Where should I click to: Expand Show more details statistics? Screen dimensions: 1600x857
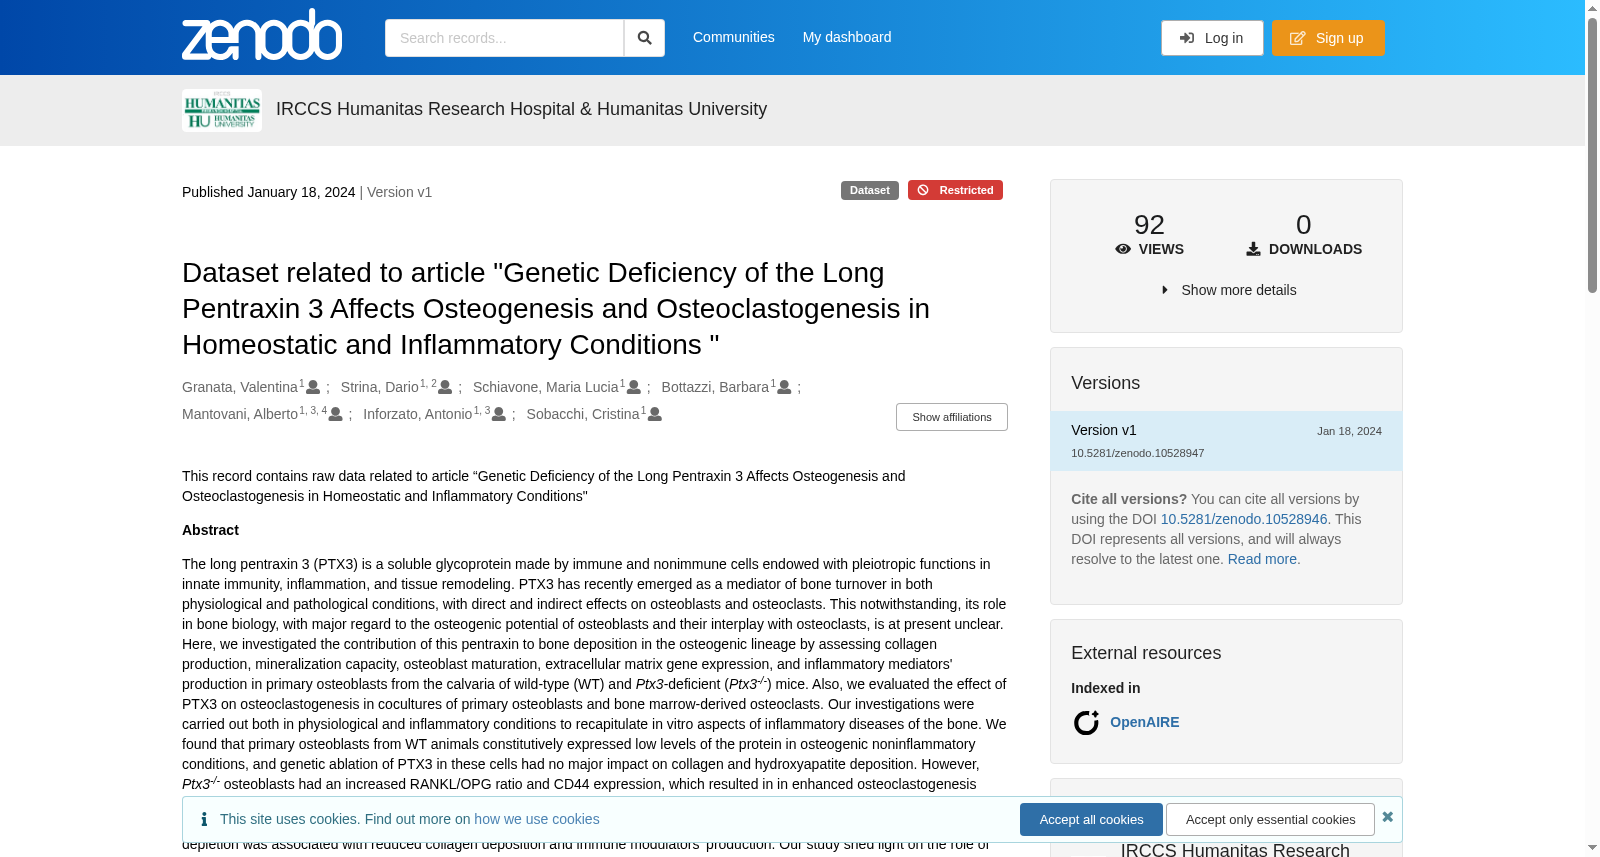[x=1228, y=290]
